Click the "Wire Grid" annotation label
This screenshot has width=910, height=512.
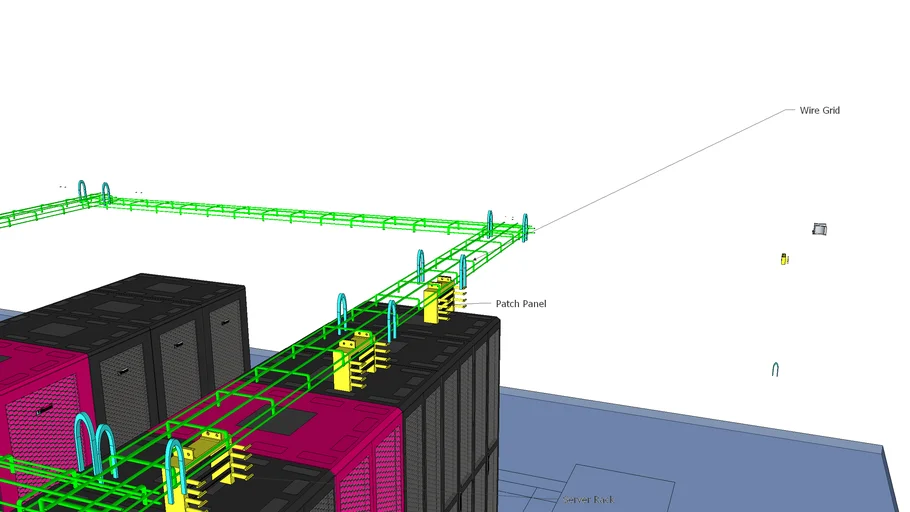pyautogui.click(x=819, y=110)
